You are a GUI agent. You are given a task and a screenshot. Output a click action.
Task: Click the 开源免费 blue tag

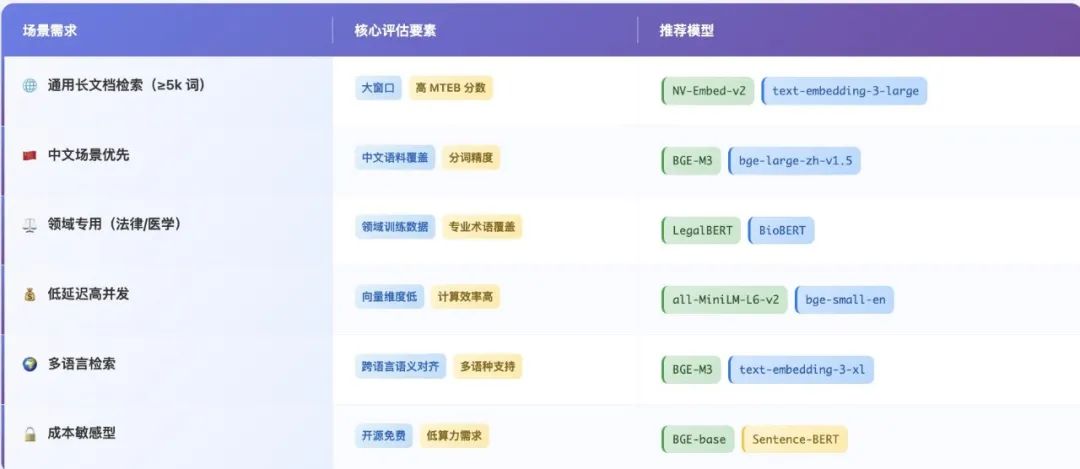click(383, 436)
